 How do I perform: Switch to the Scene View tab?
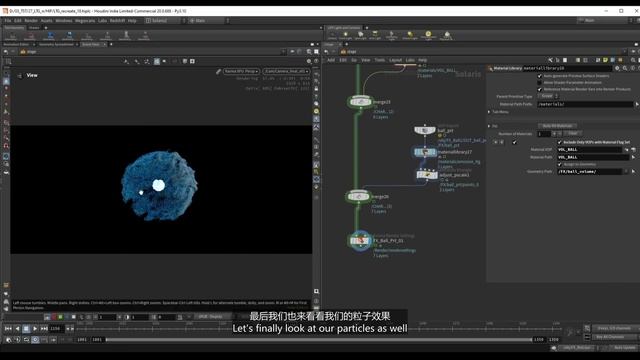pyautogui.click(x=91, y=44)
